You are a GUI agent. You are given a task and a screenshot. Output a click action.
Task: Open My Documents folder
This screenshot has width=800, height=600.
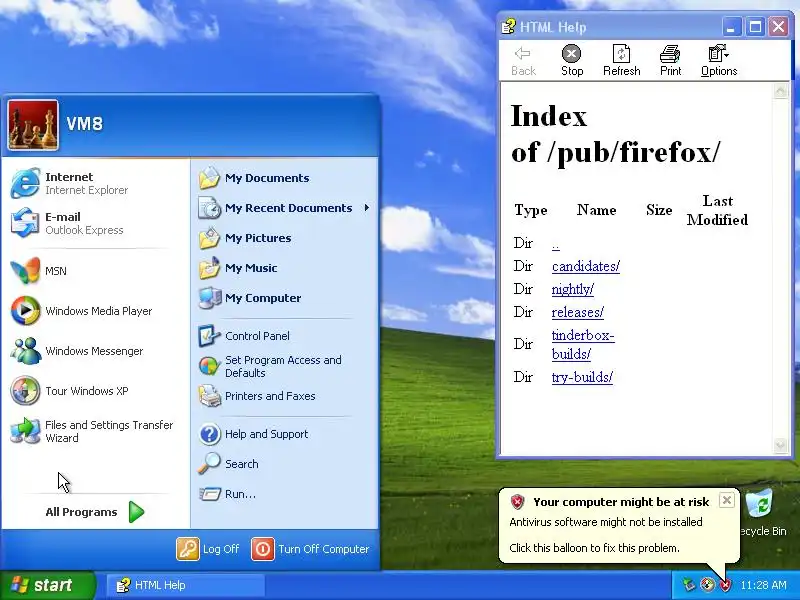pos(285,178)
